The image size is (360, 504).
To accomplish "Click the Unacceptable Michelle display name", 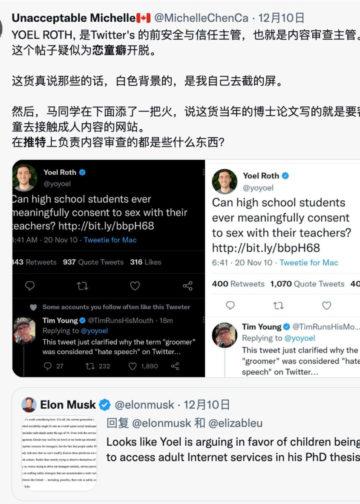I will coord(74,18).
